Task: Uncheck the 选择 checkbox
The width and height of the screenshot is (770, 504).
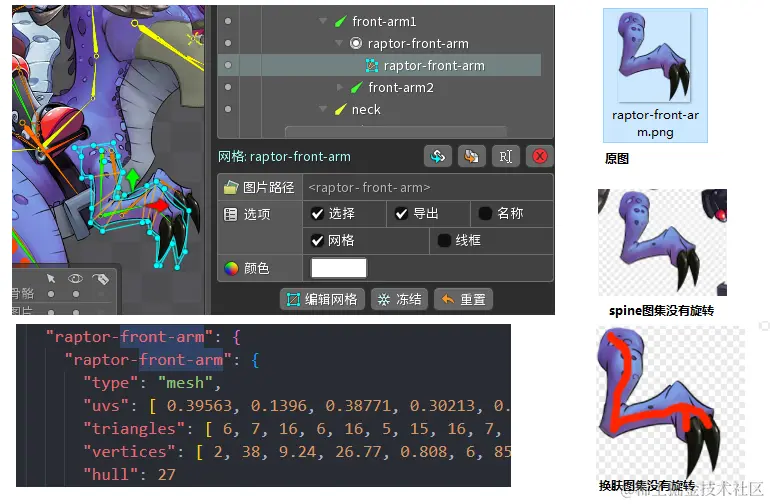Action: click(318, 214)
